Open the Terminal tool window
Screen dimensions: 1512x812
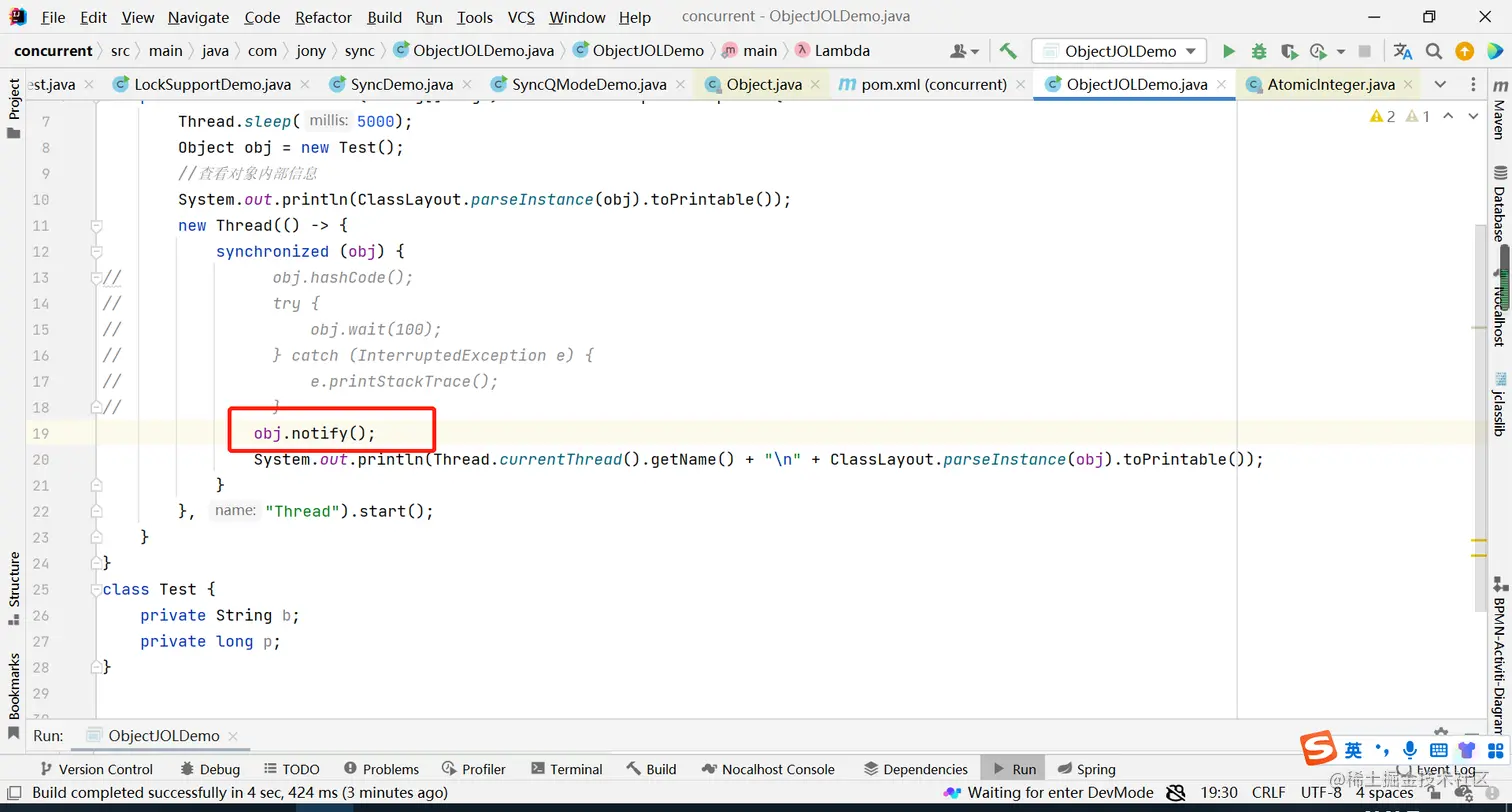[x=567, y=769]
